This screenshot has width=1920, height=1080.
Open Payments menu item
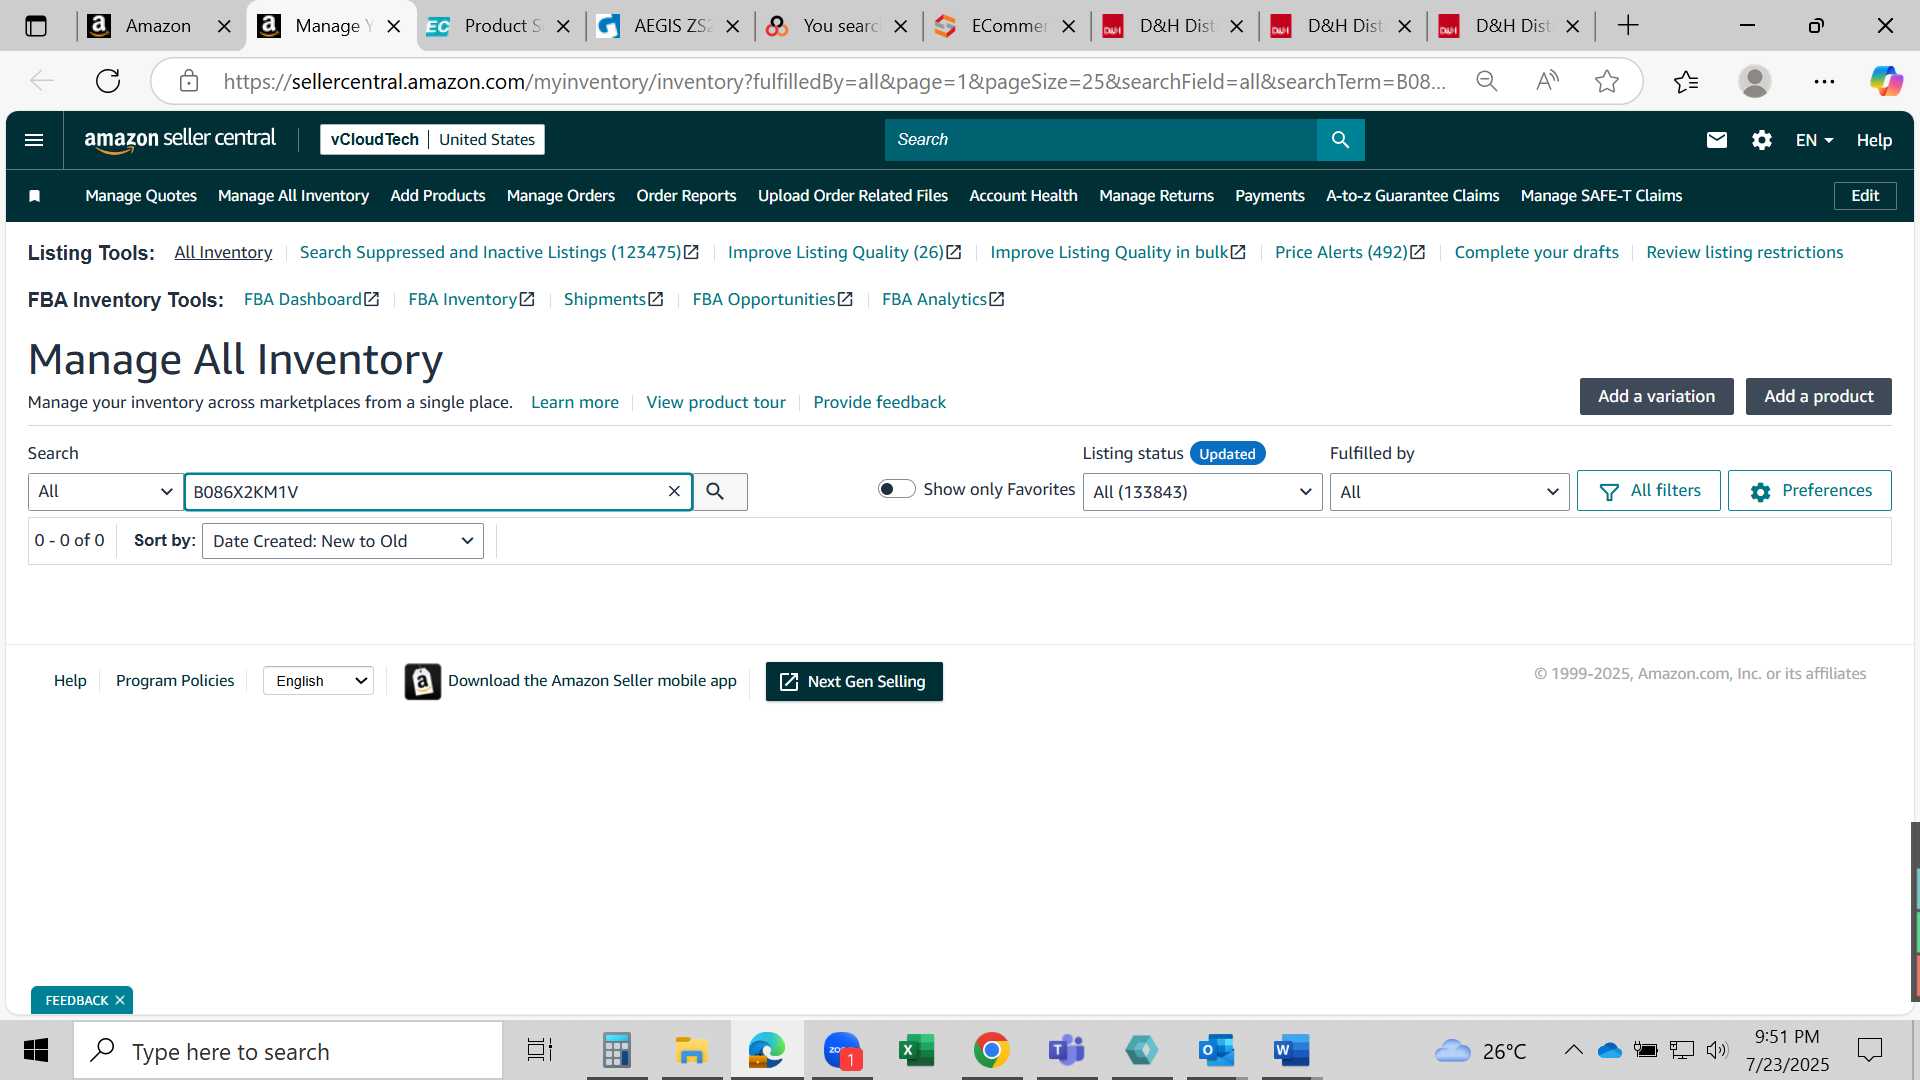(1270, 196)
